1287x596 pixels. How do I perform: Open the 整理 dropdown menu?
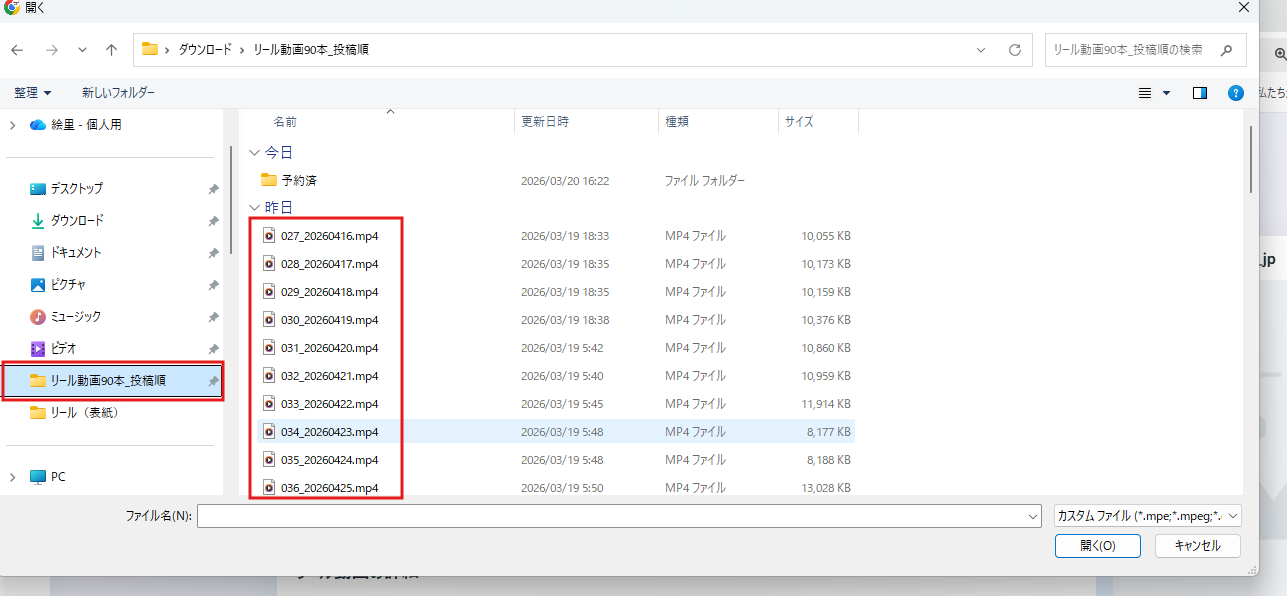33,92
